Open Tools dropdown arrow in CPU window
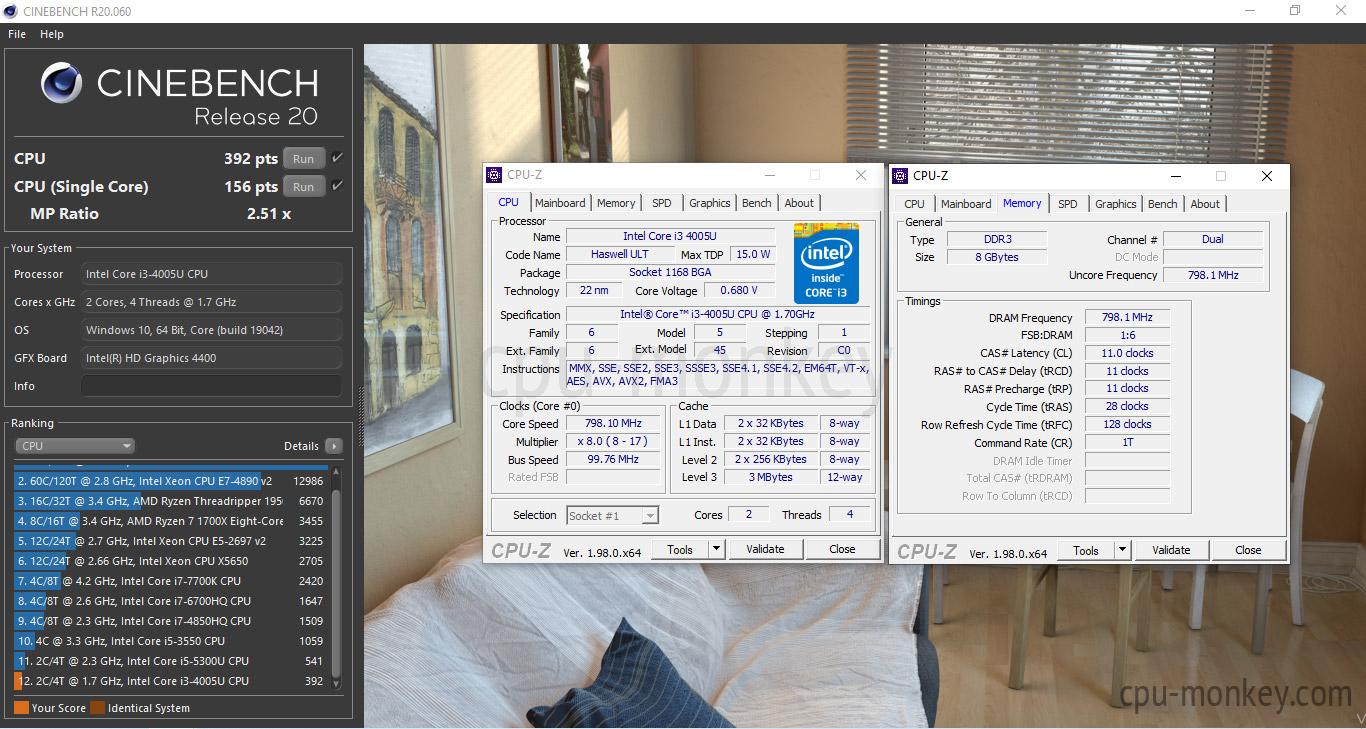Screen dimensions: 1366x729 tap(716, 549)
